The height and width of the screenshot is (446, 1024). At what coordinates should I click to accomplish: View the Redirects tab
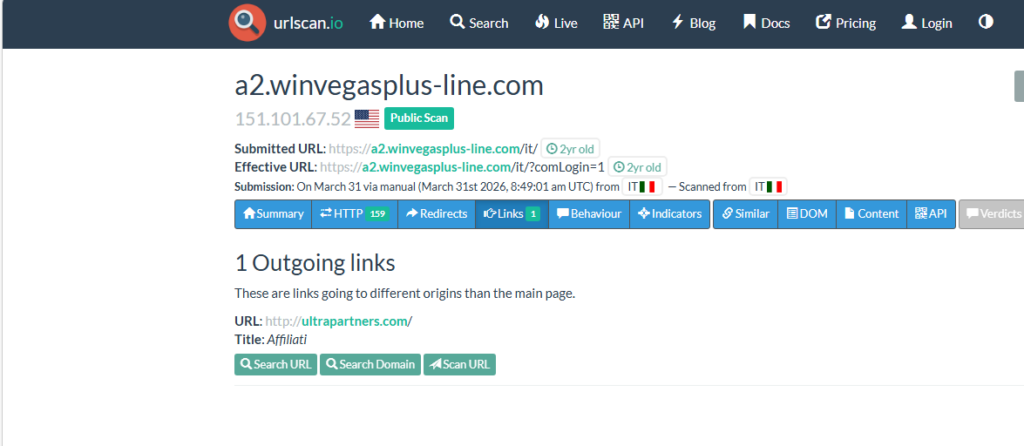point(436,214)
